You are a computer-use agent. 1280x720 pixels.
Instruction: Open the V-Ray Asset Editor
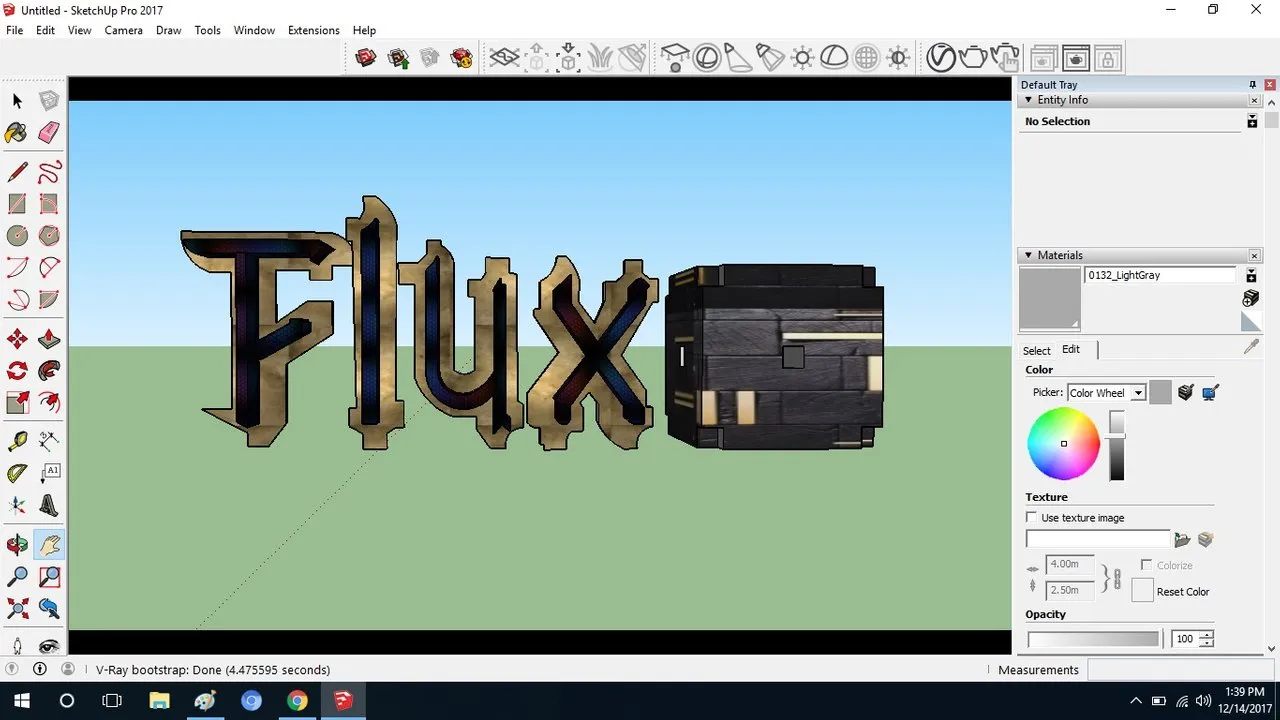point(941,58)
